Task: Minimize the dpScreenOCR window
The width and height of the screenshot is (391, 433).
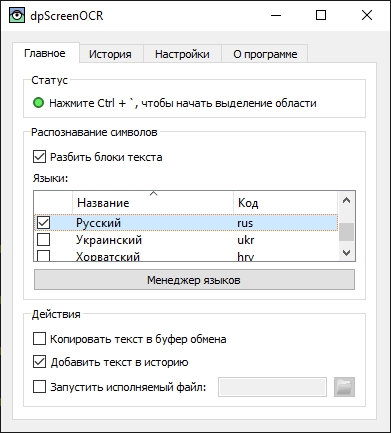Action: 276,15
